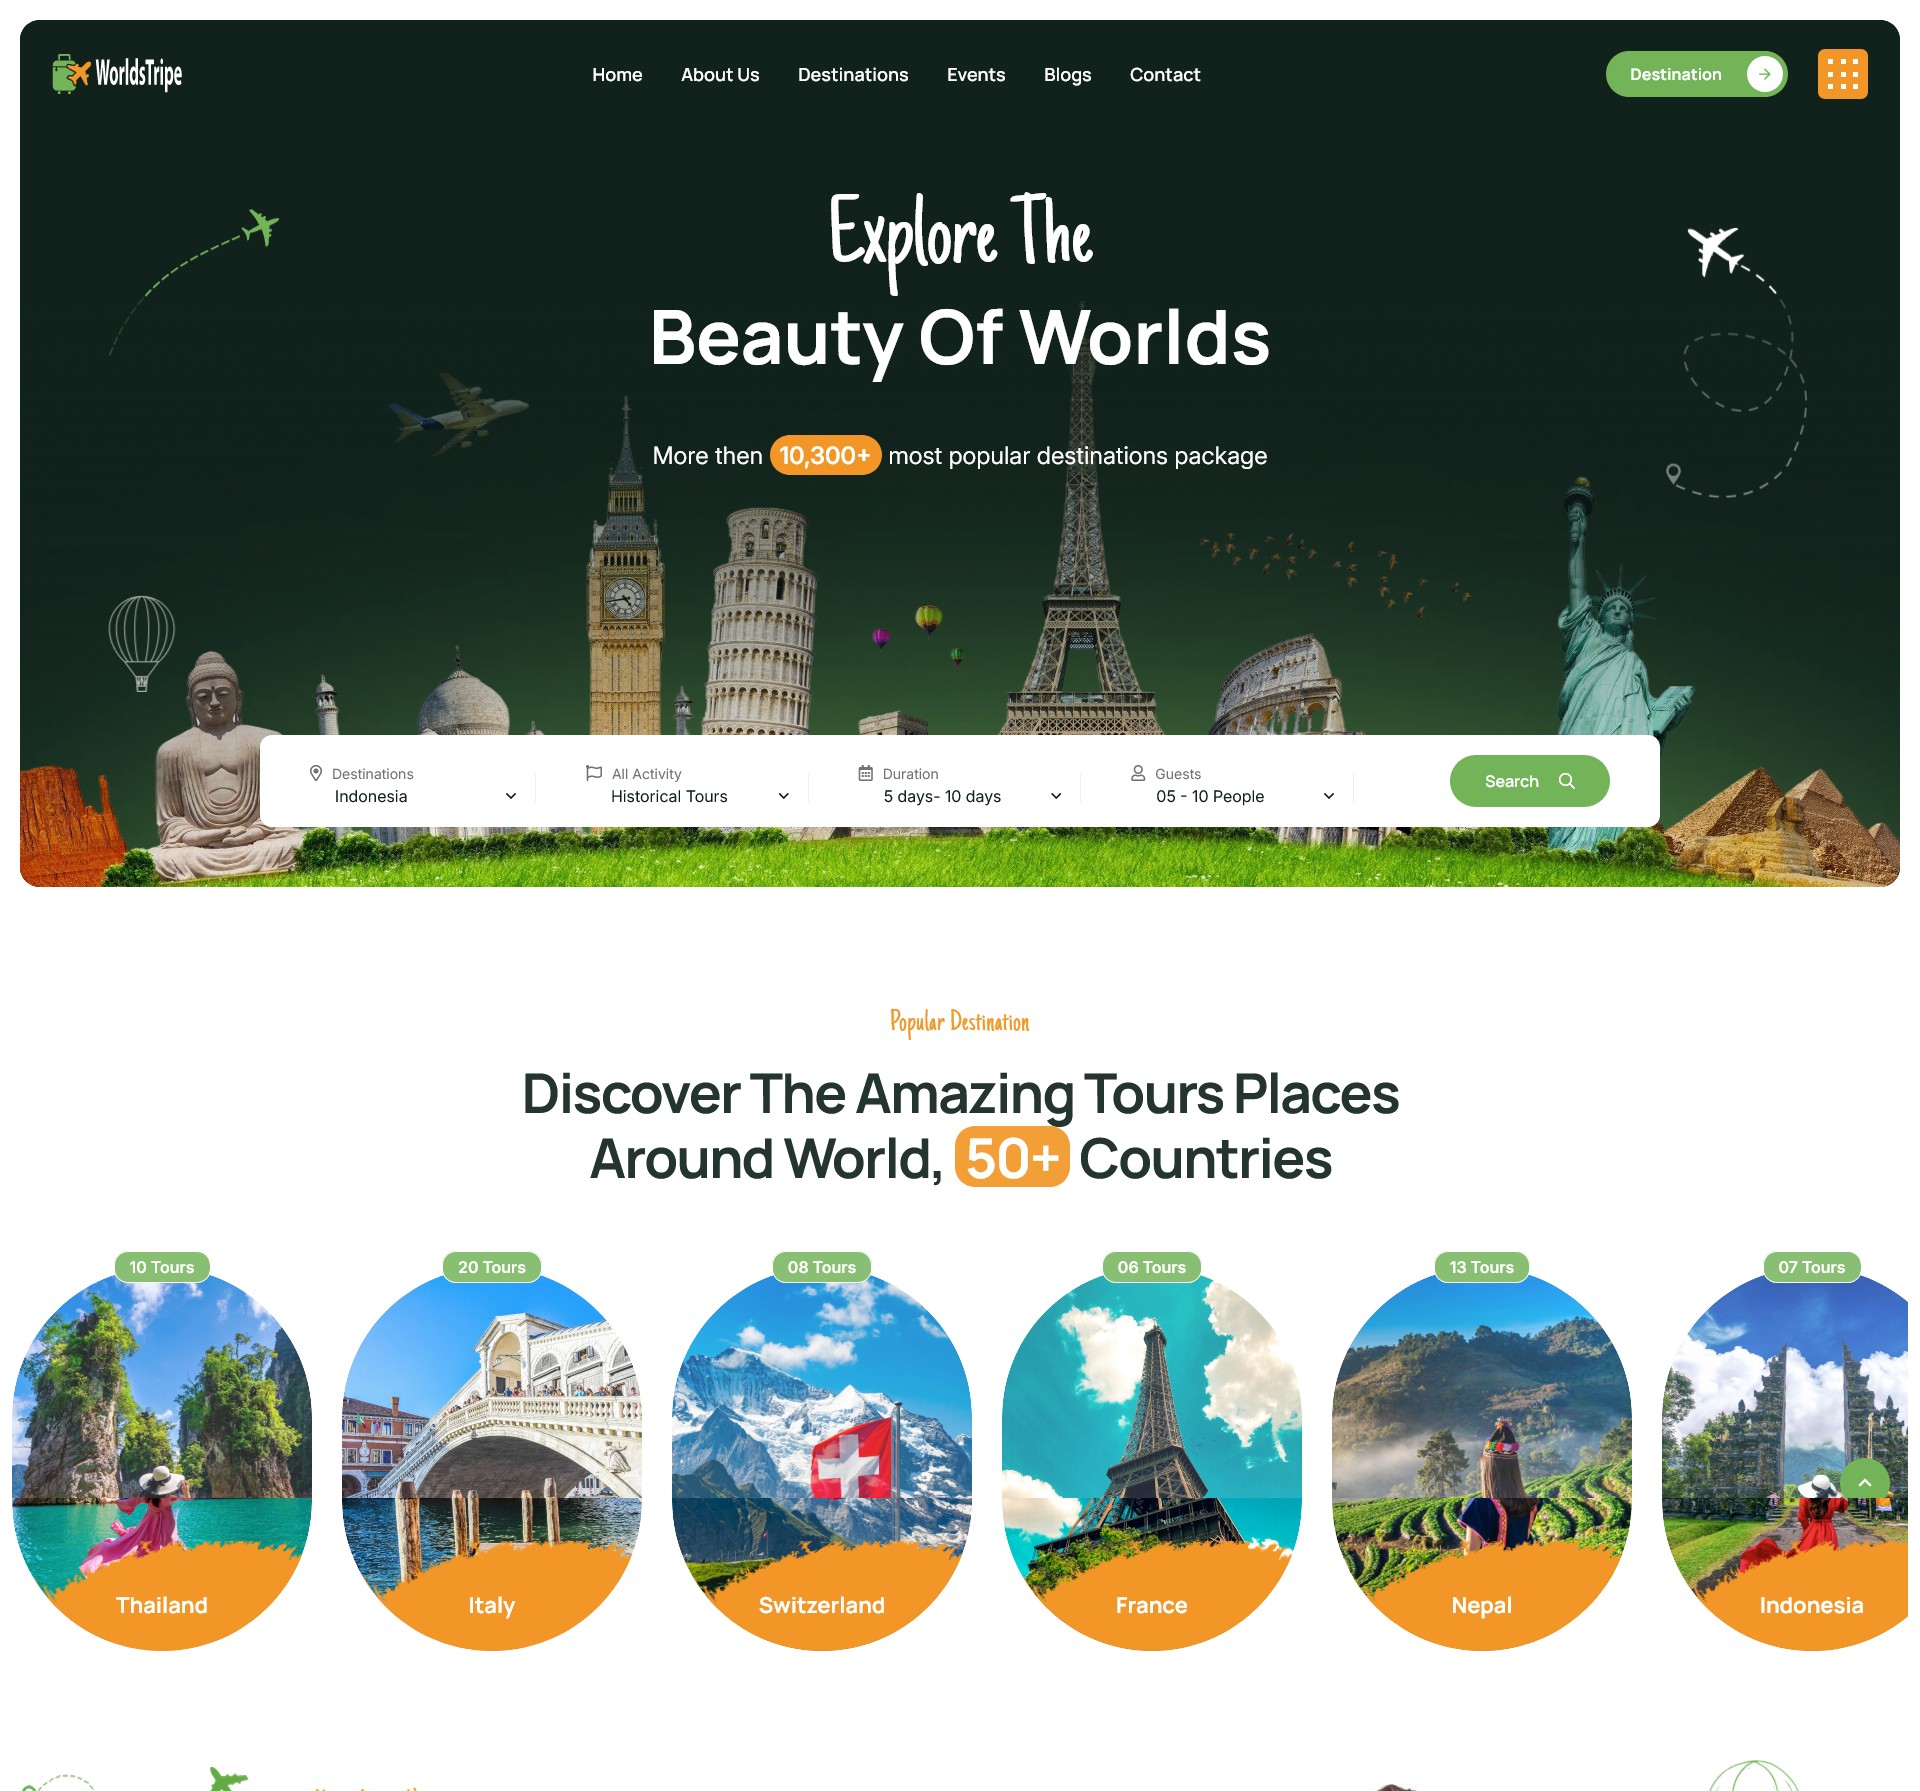This screenshot has height=1791, width=1920.
Task: Click the person icon beside Guests
Action: tap(1138, 773)
